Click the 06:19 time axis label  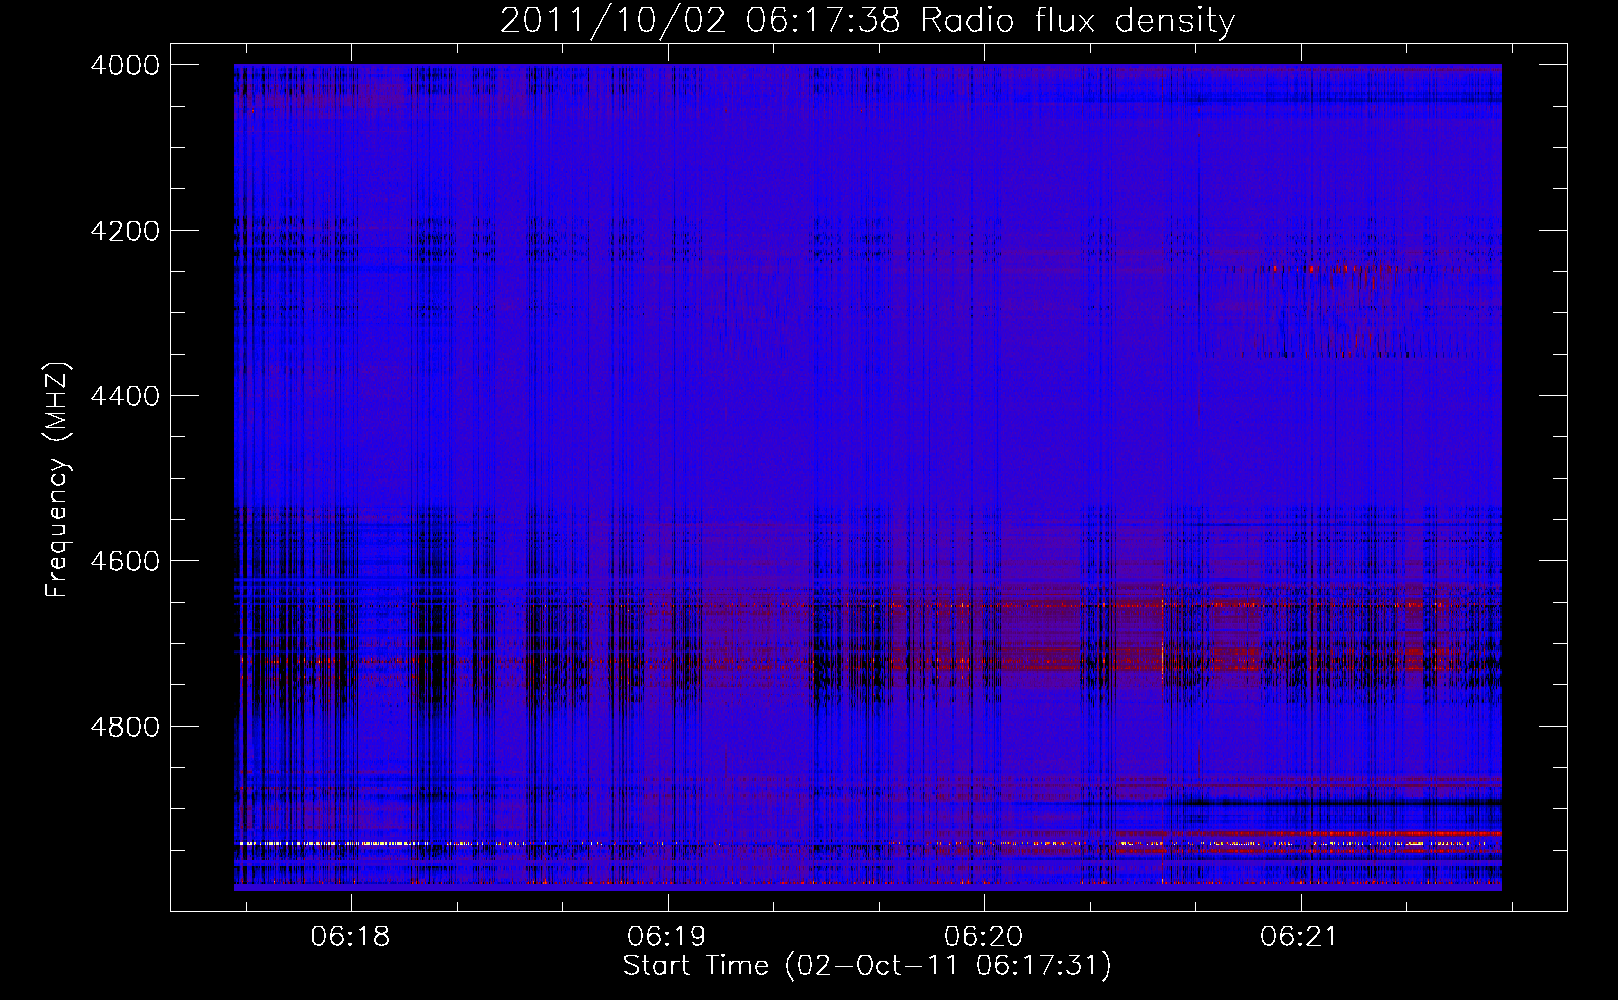(x=666, y=937)
